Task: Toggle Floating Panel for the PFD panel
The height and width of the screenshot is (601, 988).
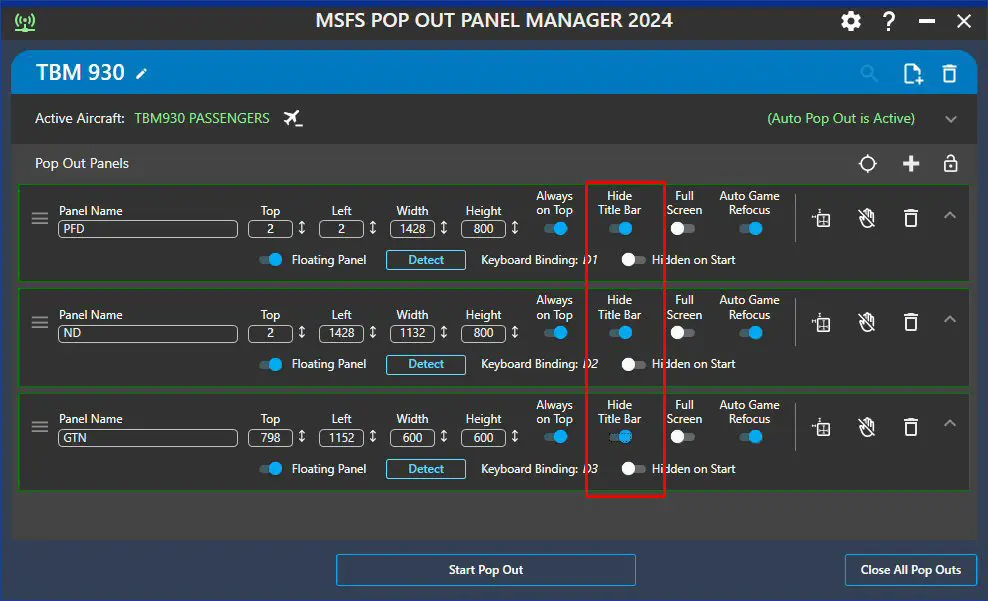Action: [271, 260]
